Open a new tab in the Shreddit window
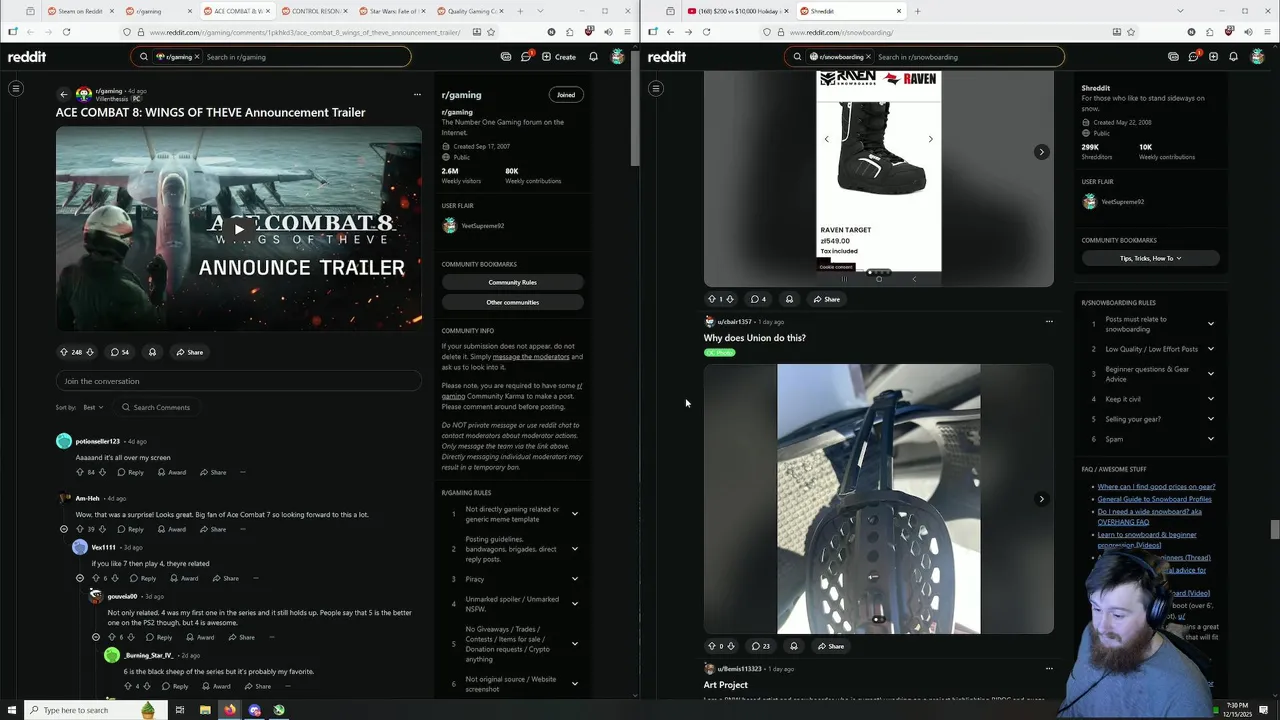This screenshot has width=1280, height=720. point(917,11)
